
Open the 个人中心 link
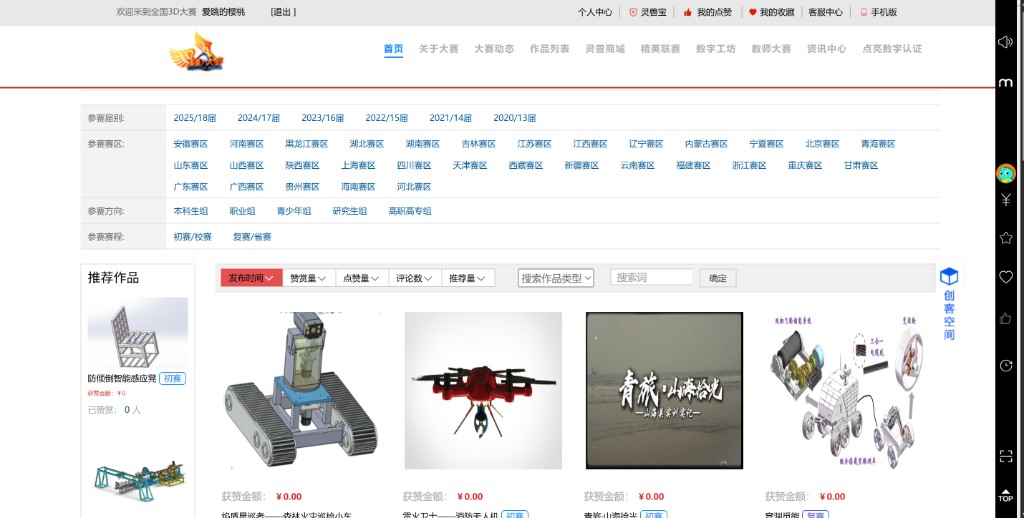pos(595,12)
